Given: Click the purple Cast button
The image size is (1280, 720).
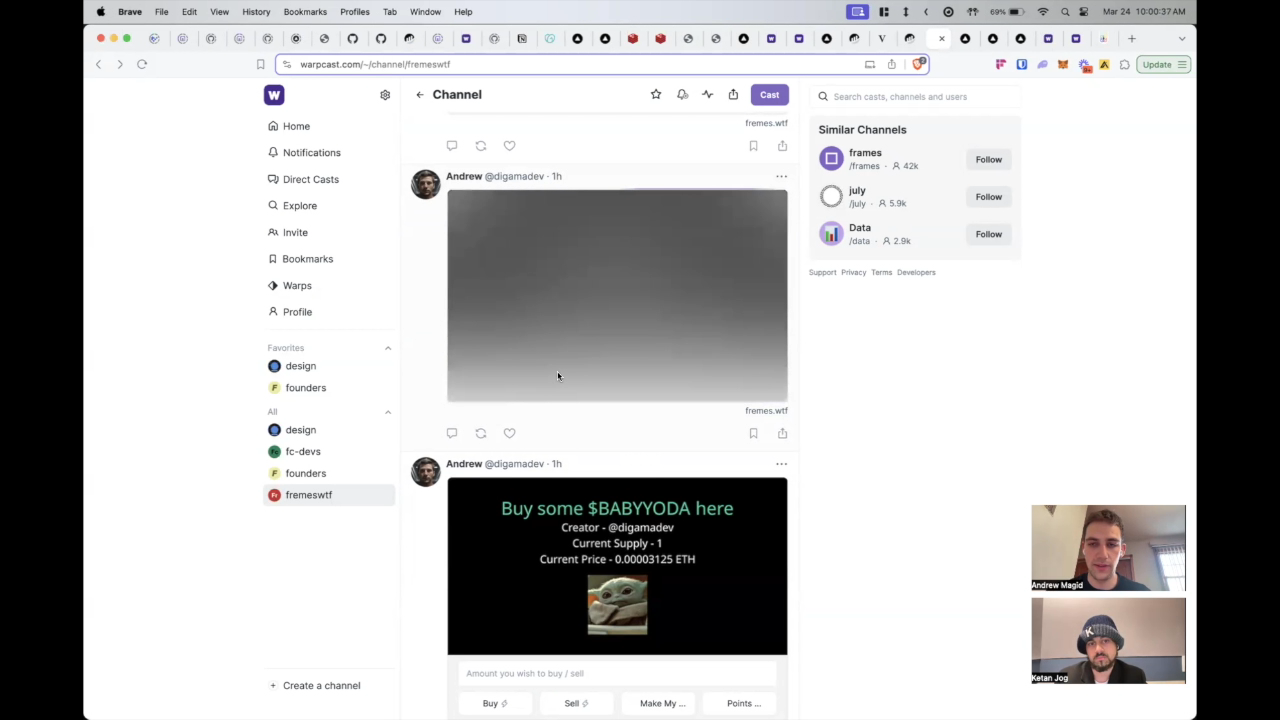Looking at the screenshot, I should tap(769, 95).
